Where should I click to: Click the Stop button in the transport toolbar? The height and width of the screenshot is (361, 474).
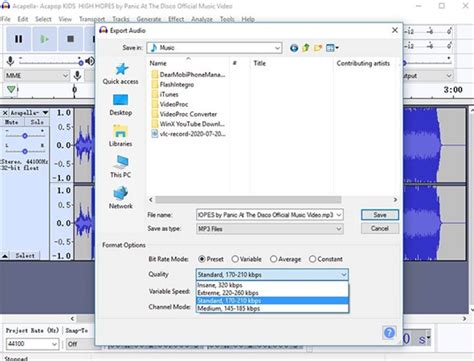(70, 39)
